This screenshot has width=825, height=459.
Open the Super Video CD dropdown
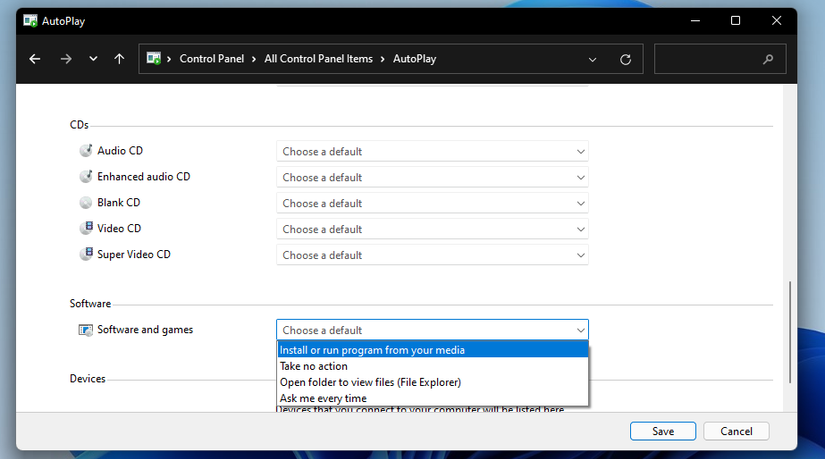(432, 255)
